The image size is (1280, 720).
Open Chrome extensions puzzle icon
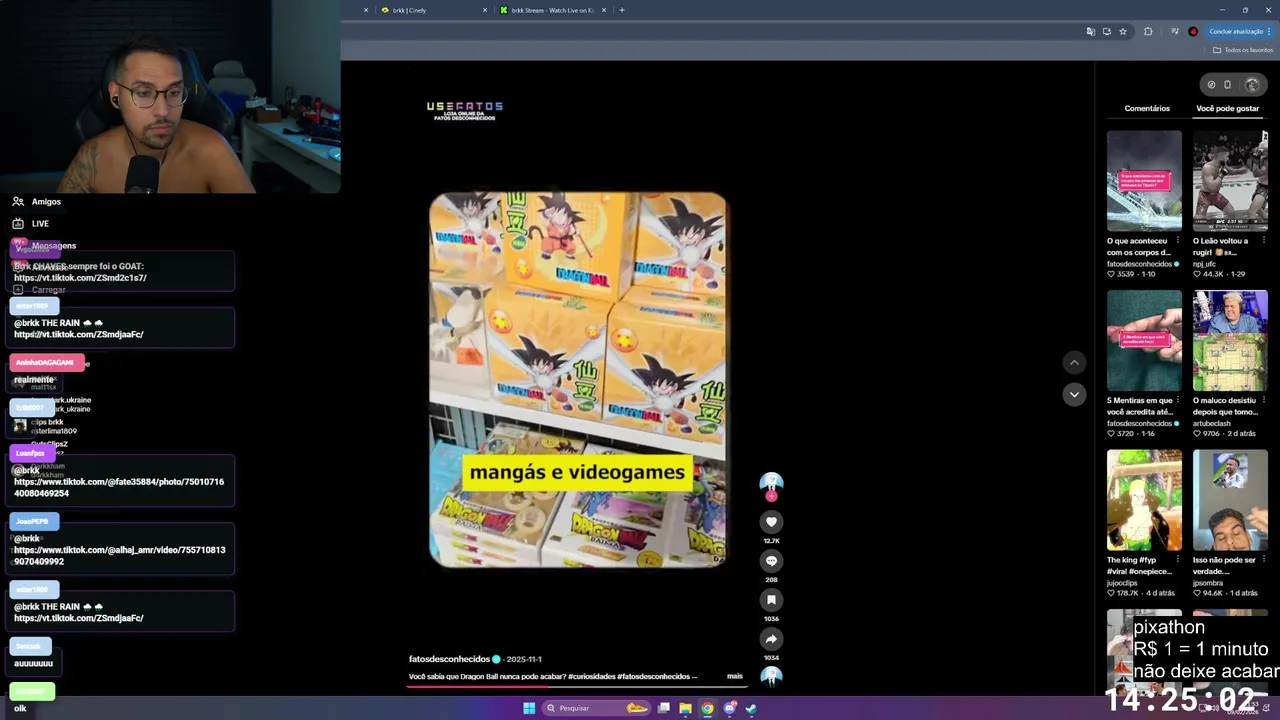(1148, 32)
